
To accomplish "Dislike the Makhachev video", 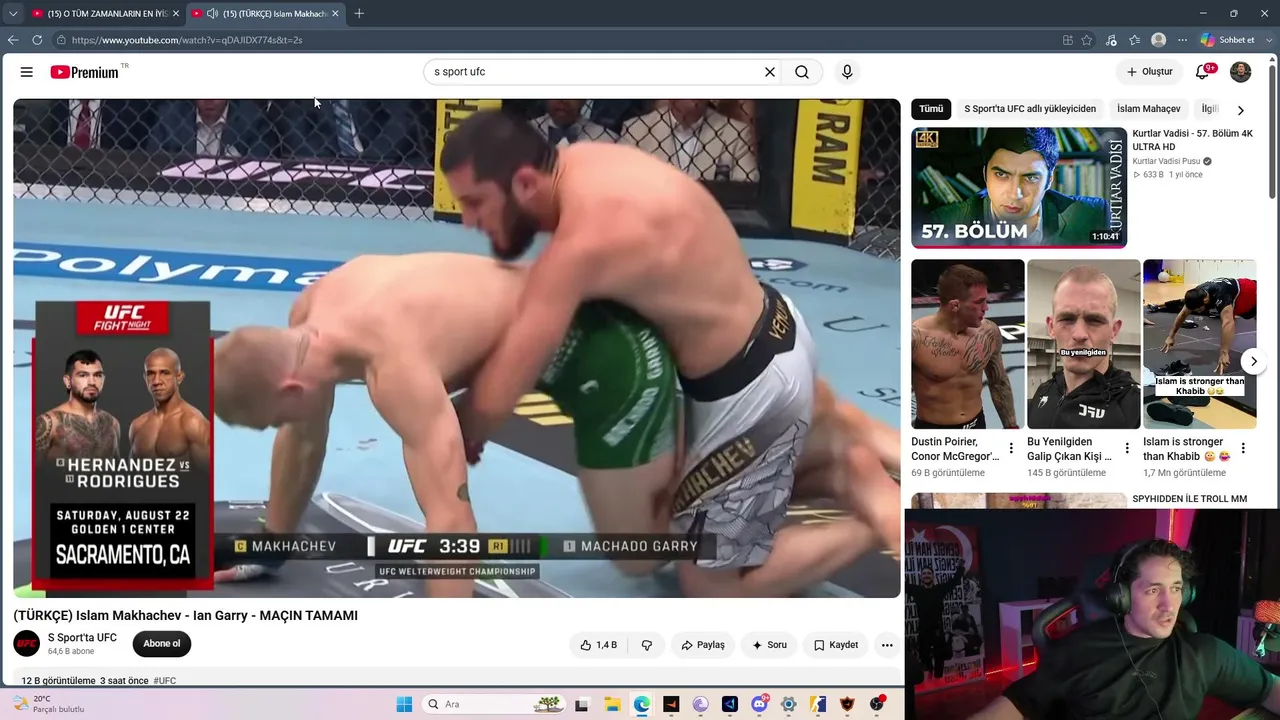I will click(x=647, y=645).
